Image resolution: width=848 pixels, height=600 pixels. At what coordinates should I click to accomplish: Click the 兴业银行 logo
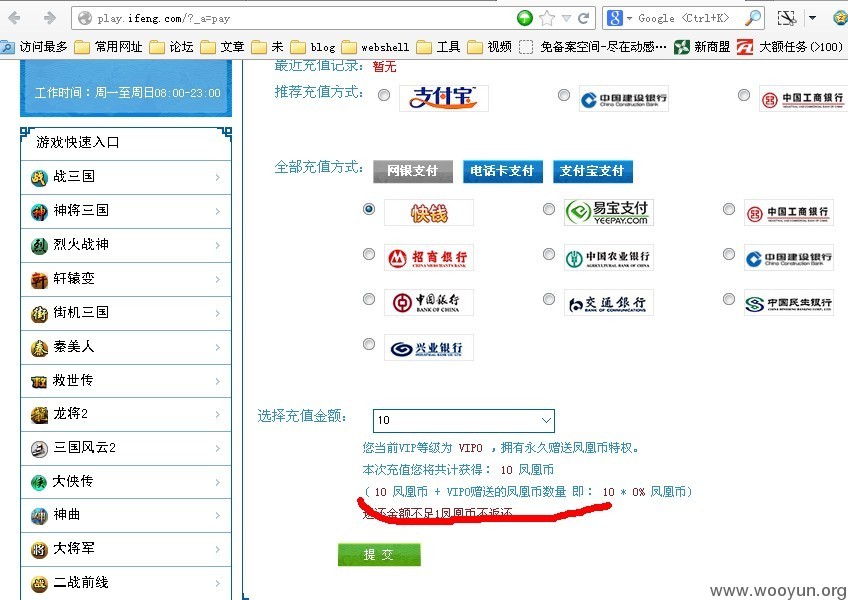(x=429, y=348)
